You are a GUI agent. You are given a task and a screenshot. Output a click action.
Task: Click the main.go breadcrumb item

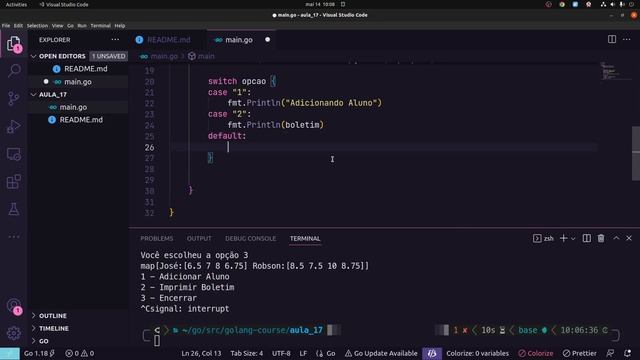159,56
